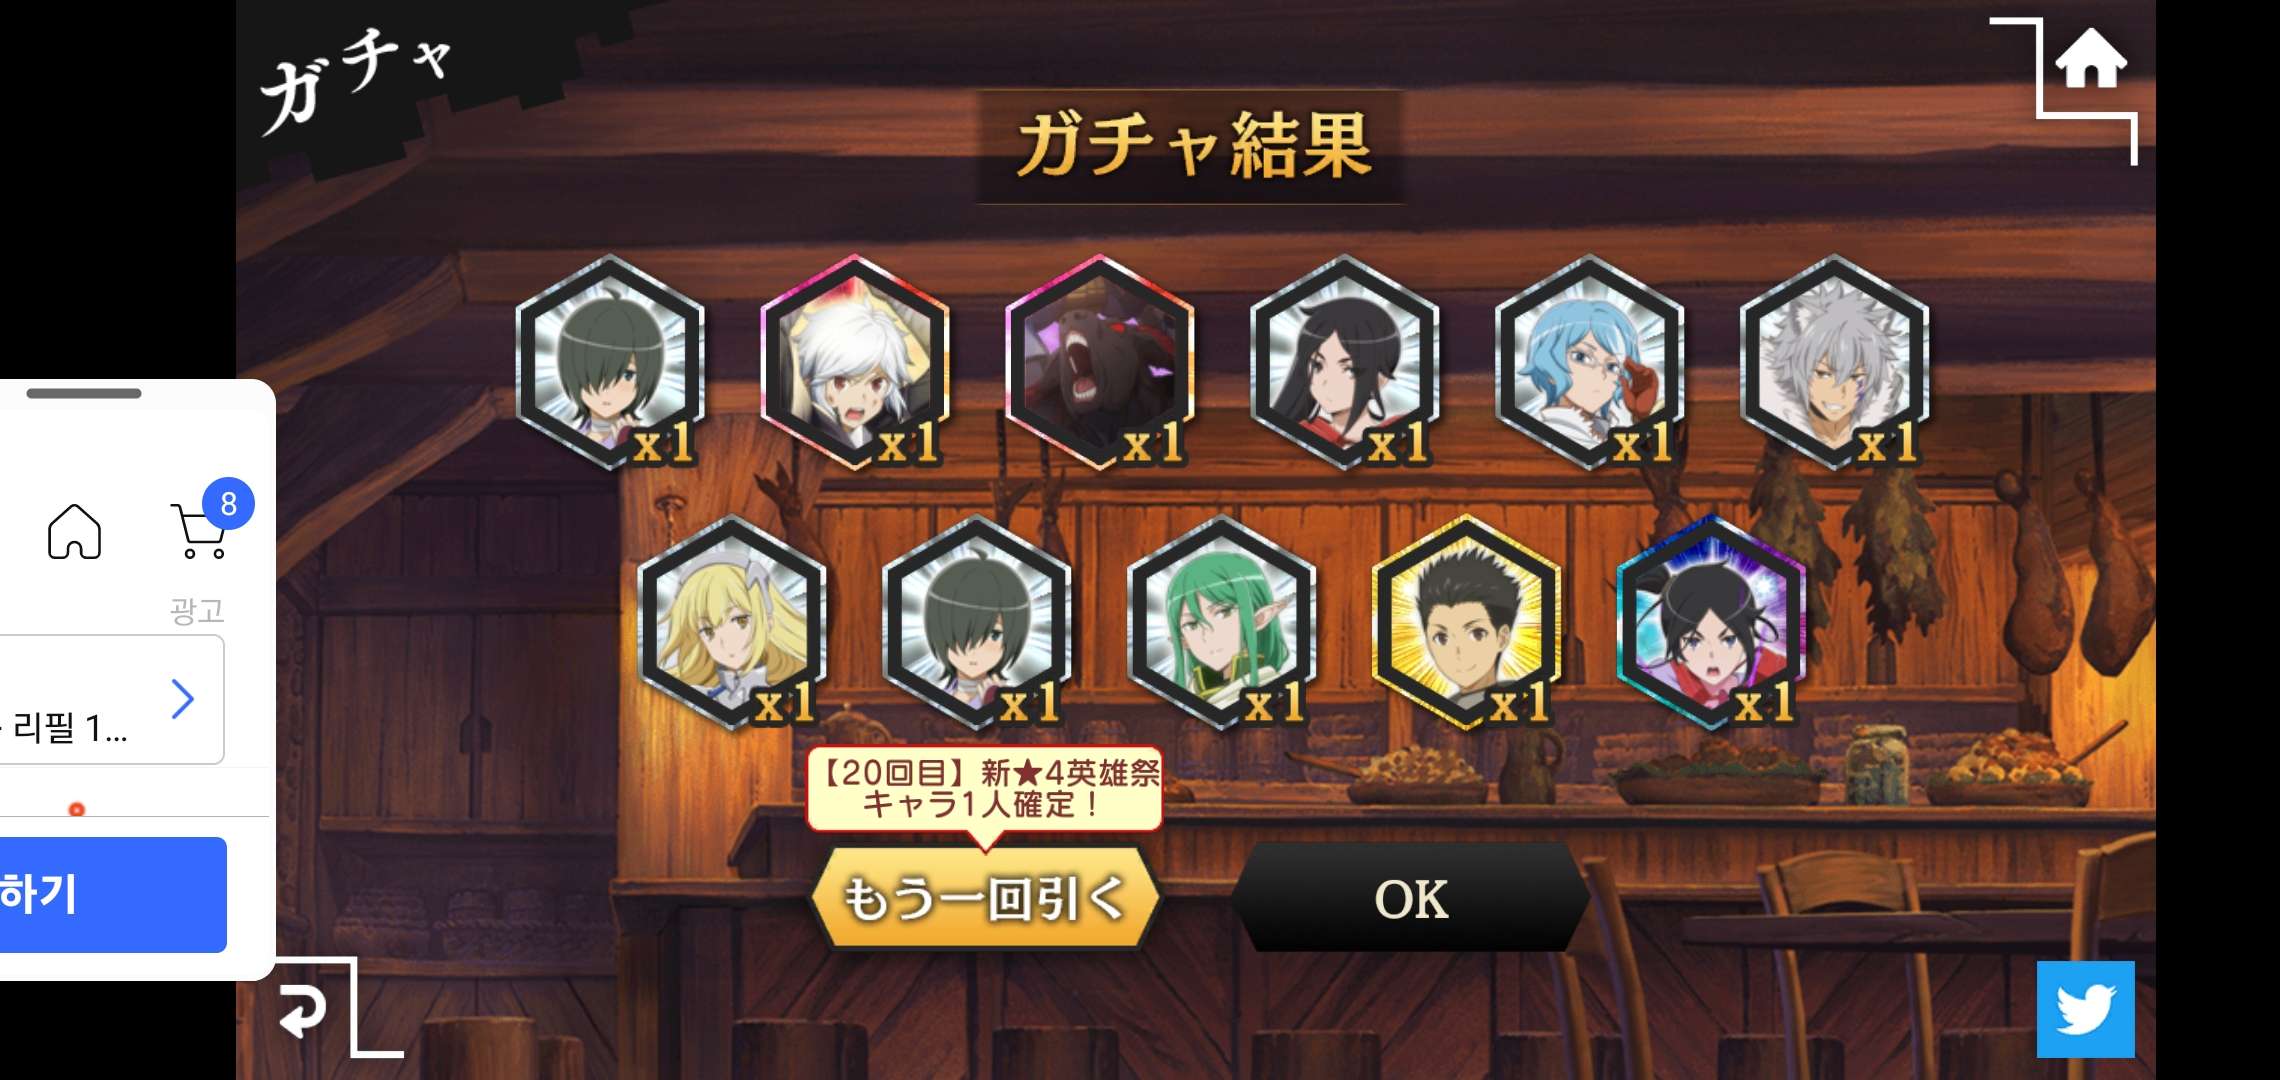Select the first dark-haired character in top row
The height and width of the screenshot is (1080, 2280).
[609, 362]
